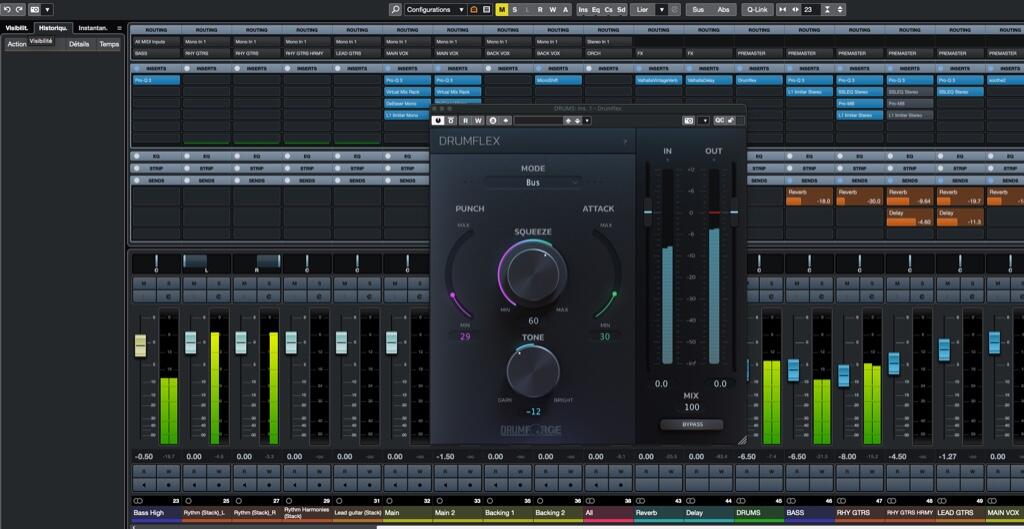Click the Reverb send on BASS channel
Image resolution: width=1024 pixels, height=529 pixels.
(x=809, y=197)
